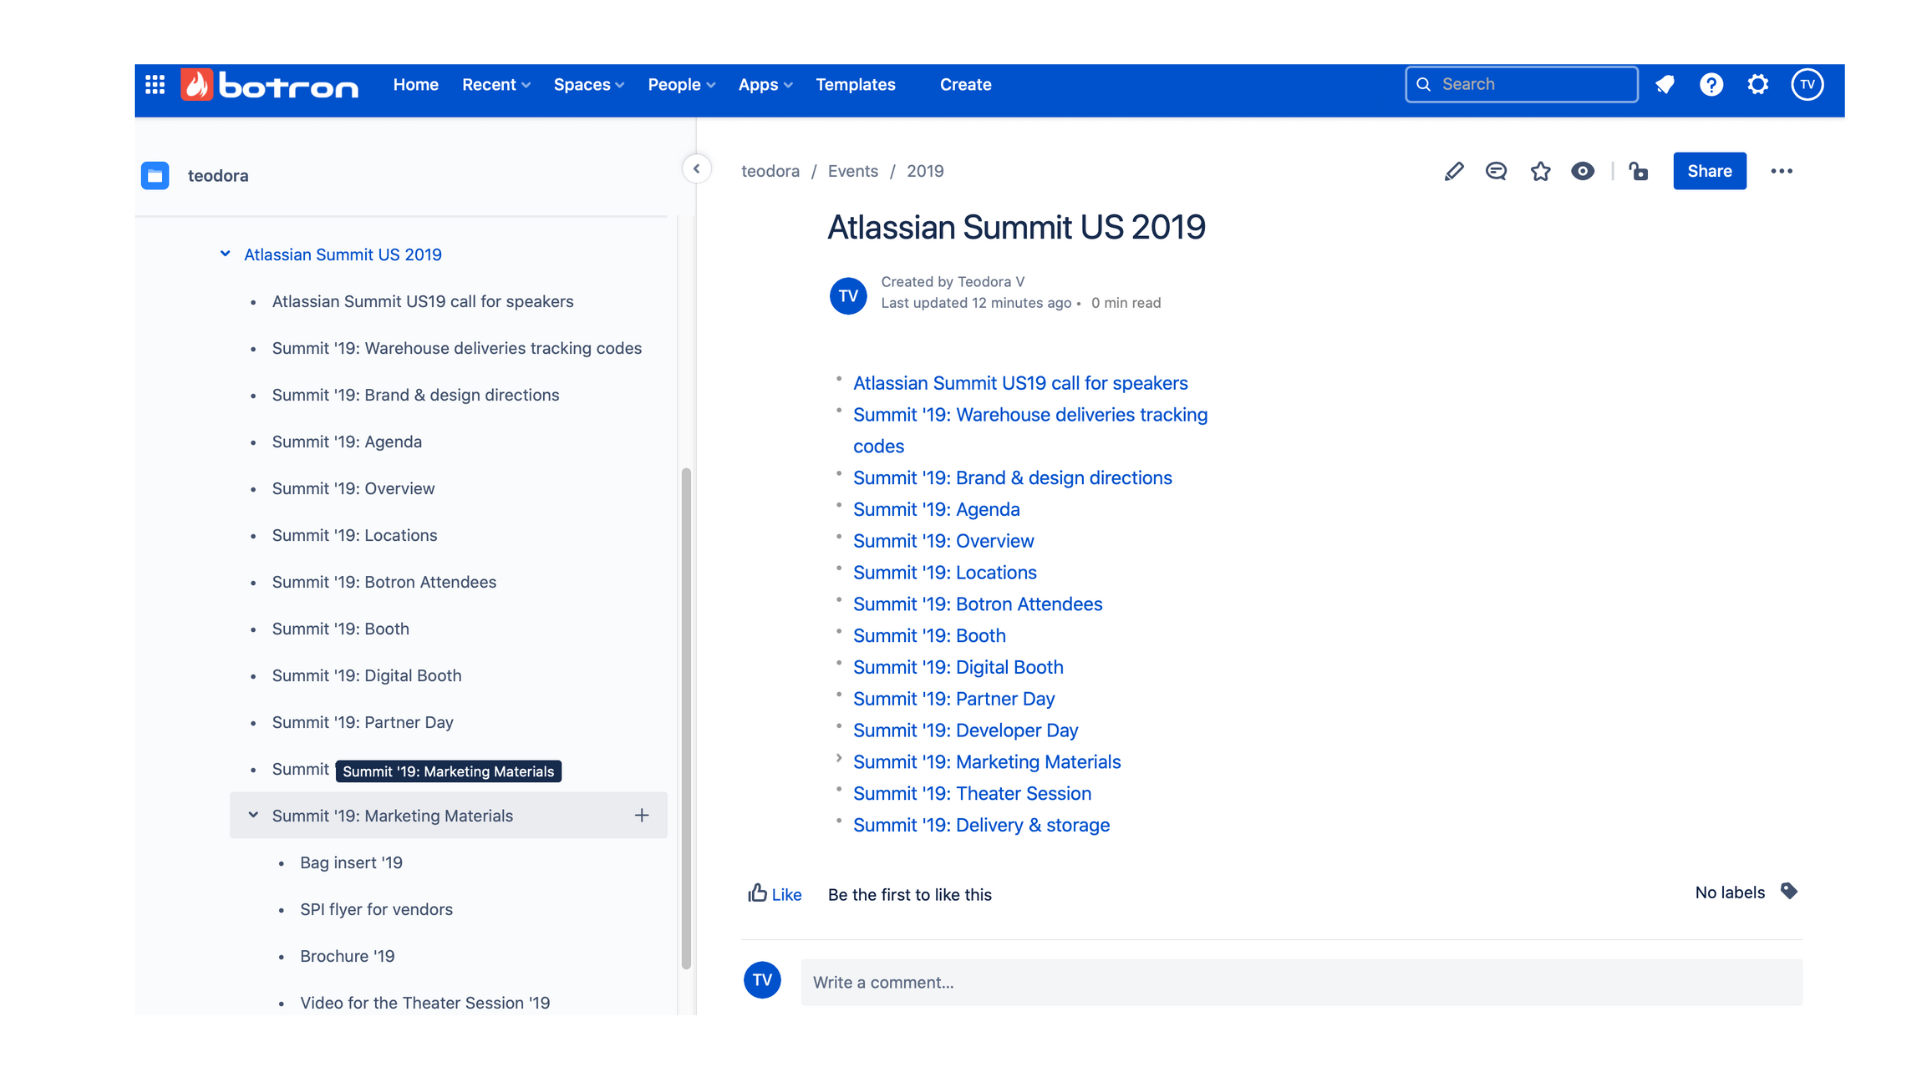Open call for speakers page in sidebar

[423, 301]
